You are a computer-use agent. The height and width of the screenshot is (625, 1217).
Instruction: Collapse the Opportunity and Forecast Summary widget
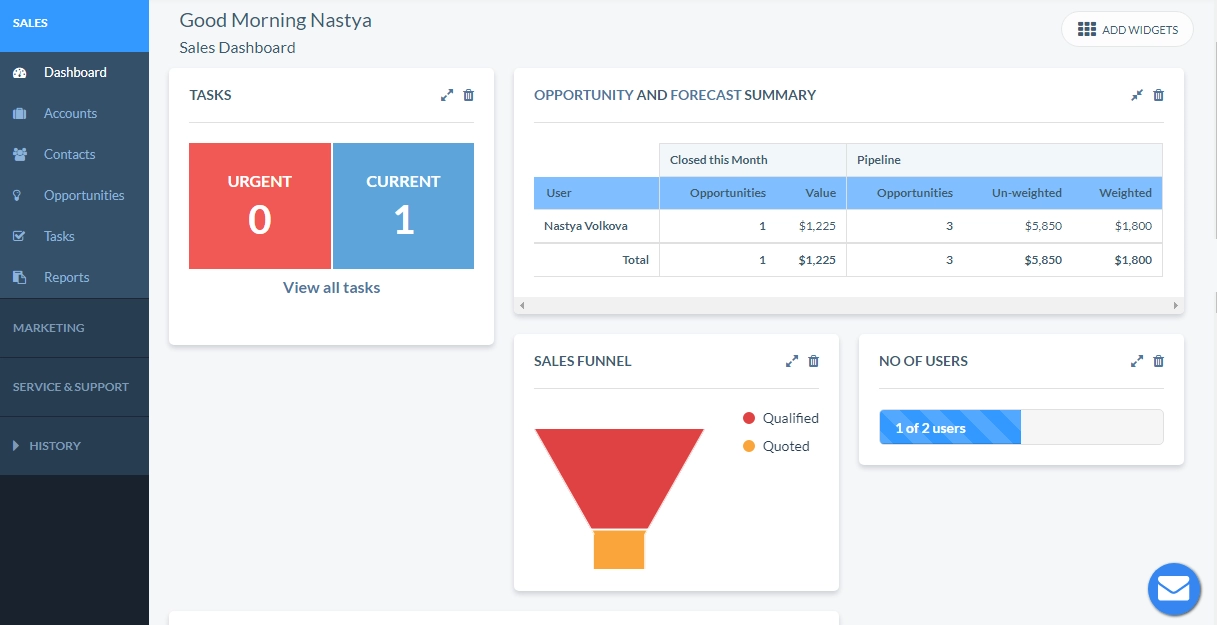click(1136, 95)
